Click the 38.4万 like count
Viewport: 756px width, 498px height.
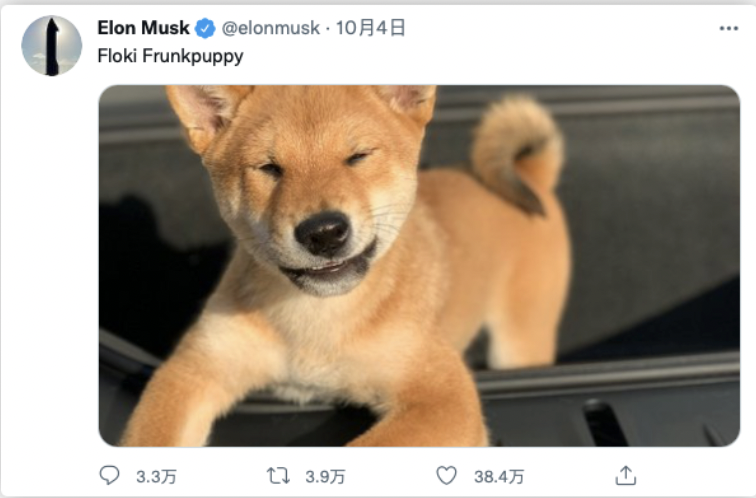[499, 477]
